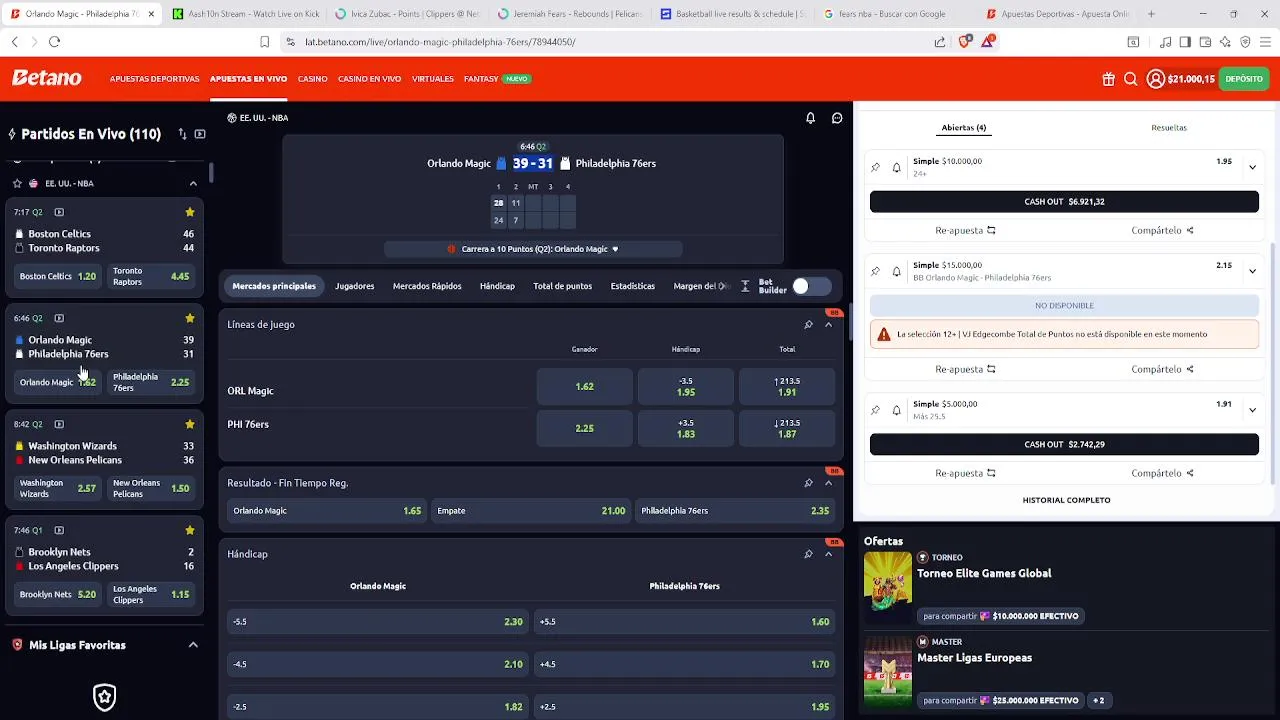
Task: Click bell icon on Simple $10.000,00 bet
Action: (x=896, y=167)
